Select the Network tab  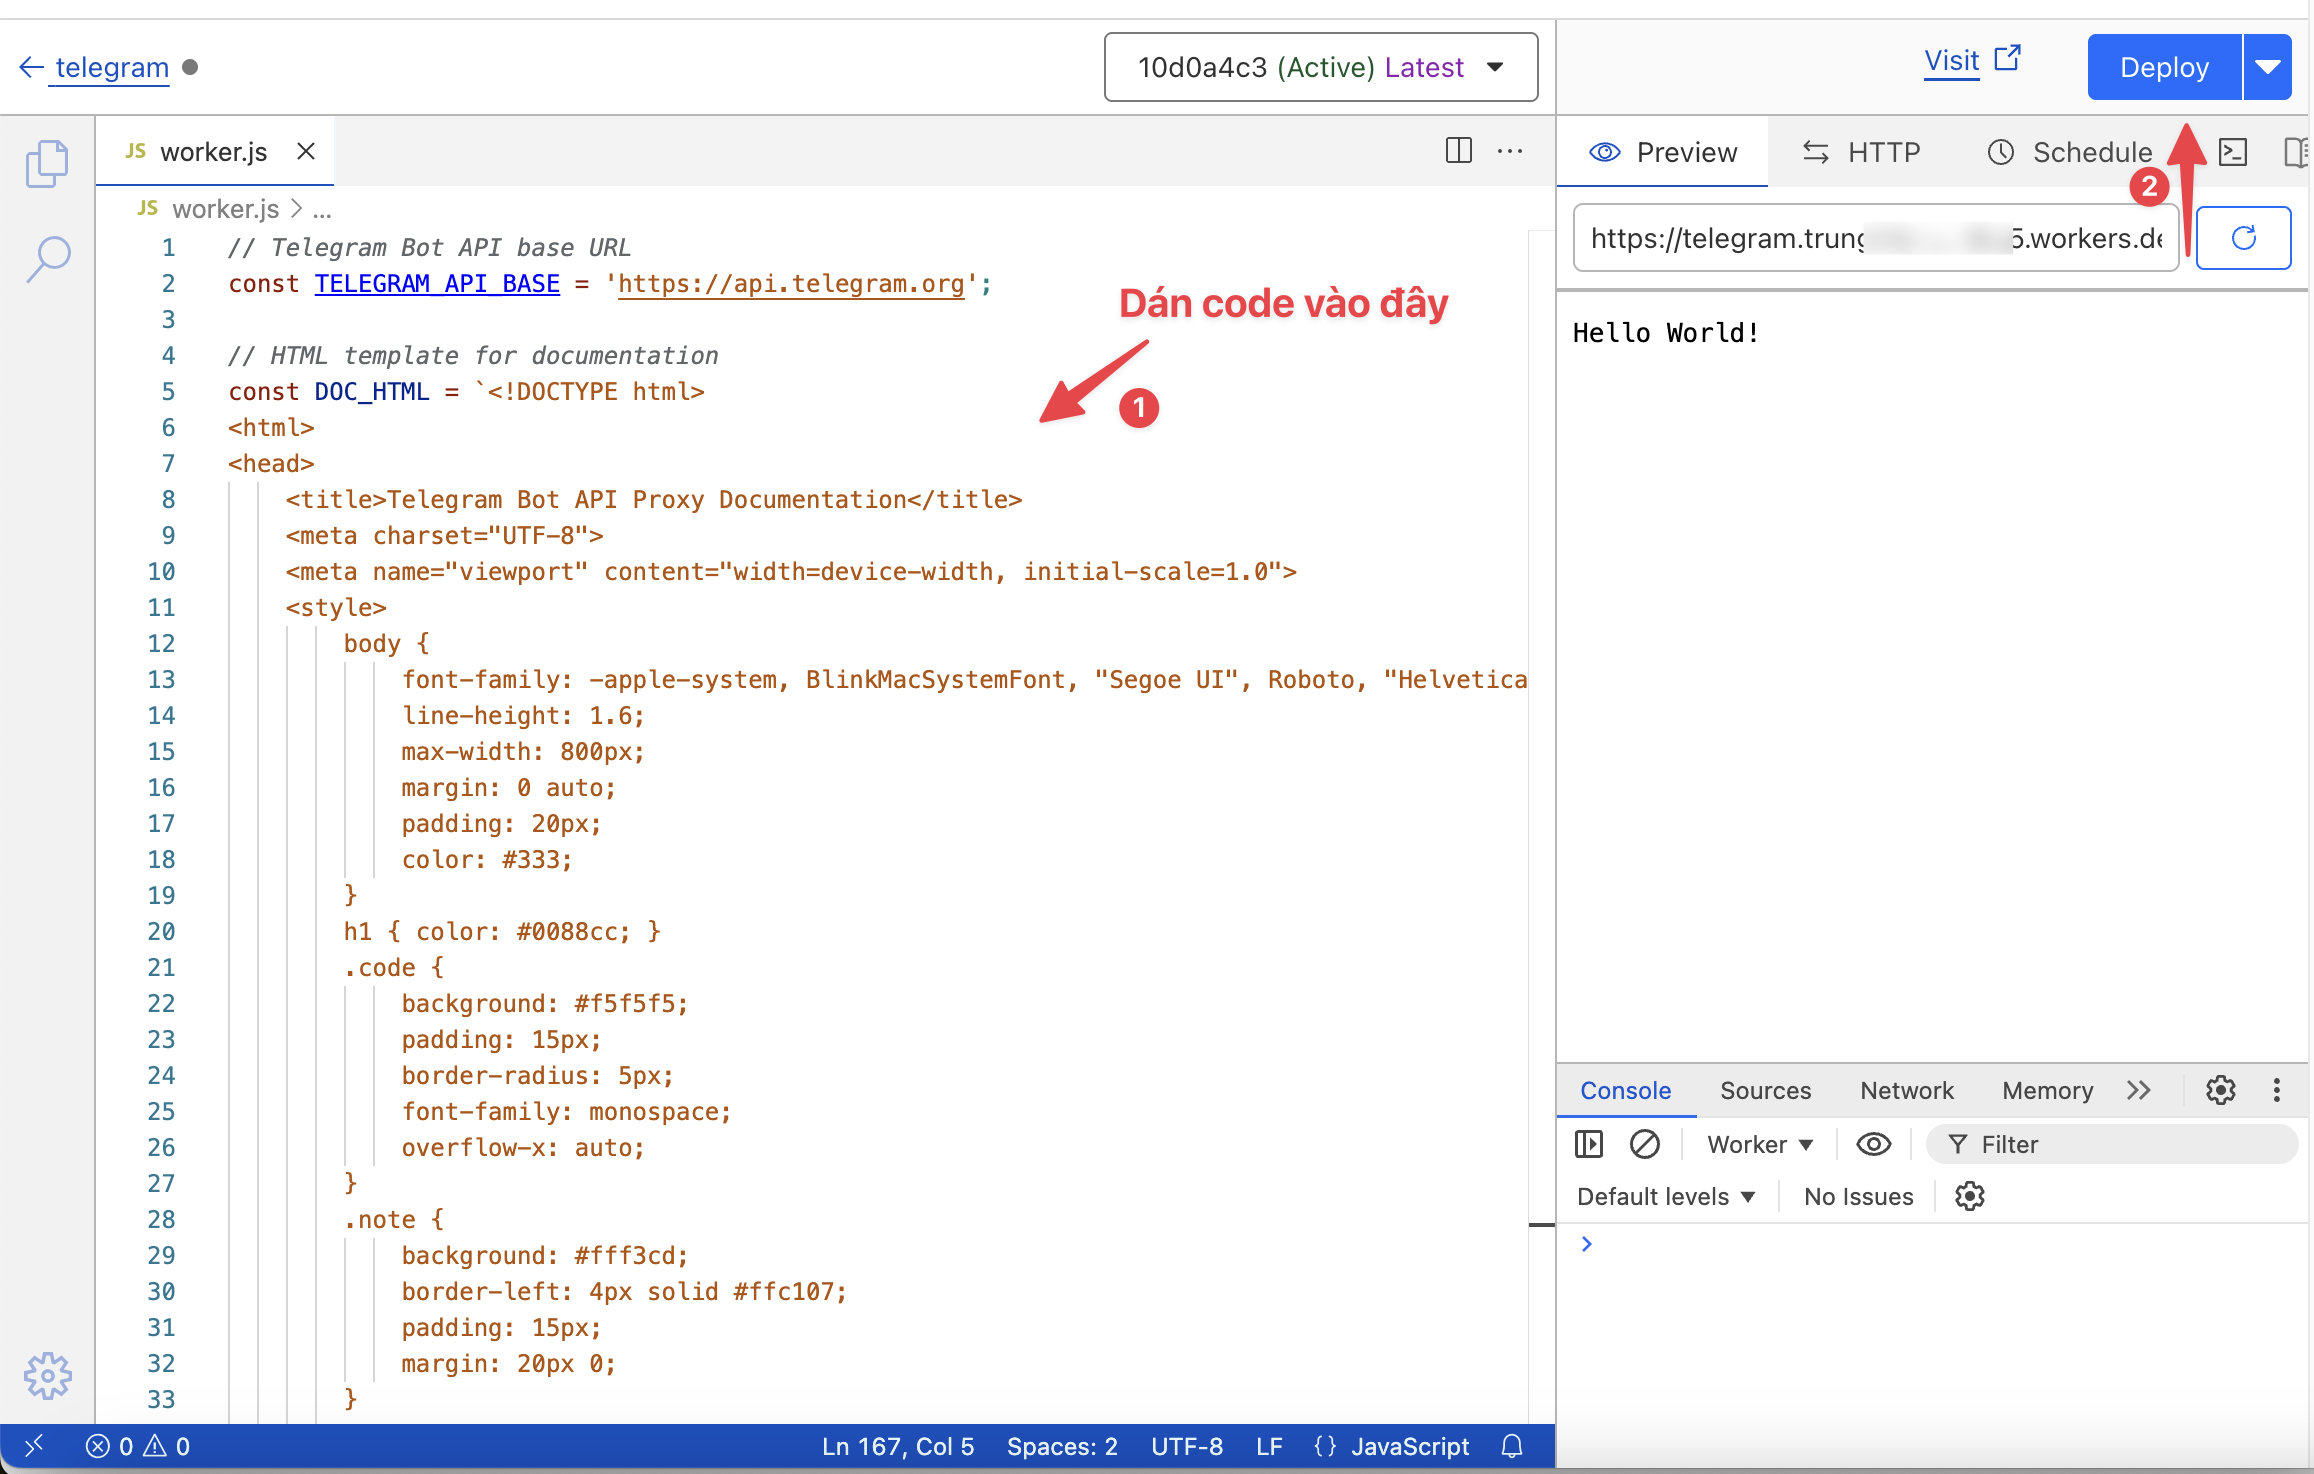pyautogui.click(x=1906, y=1090)
